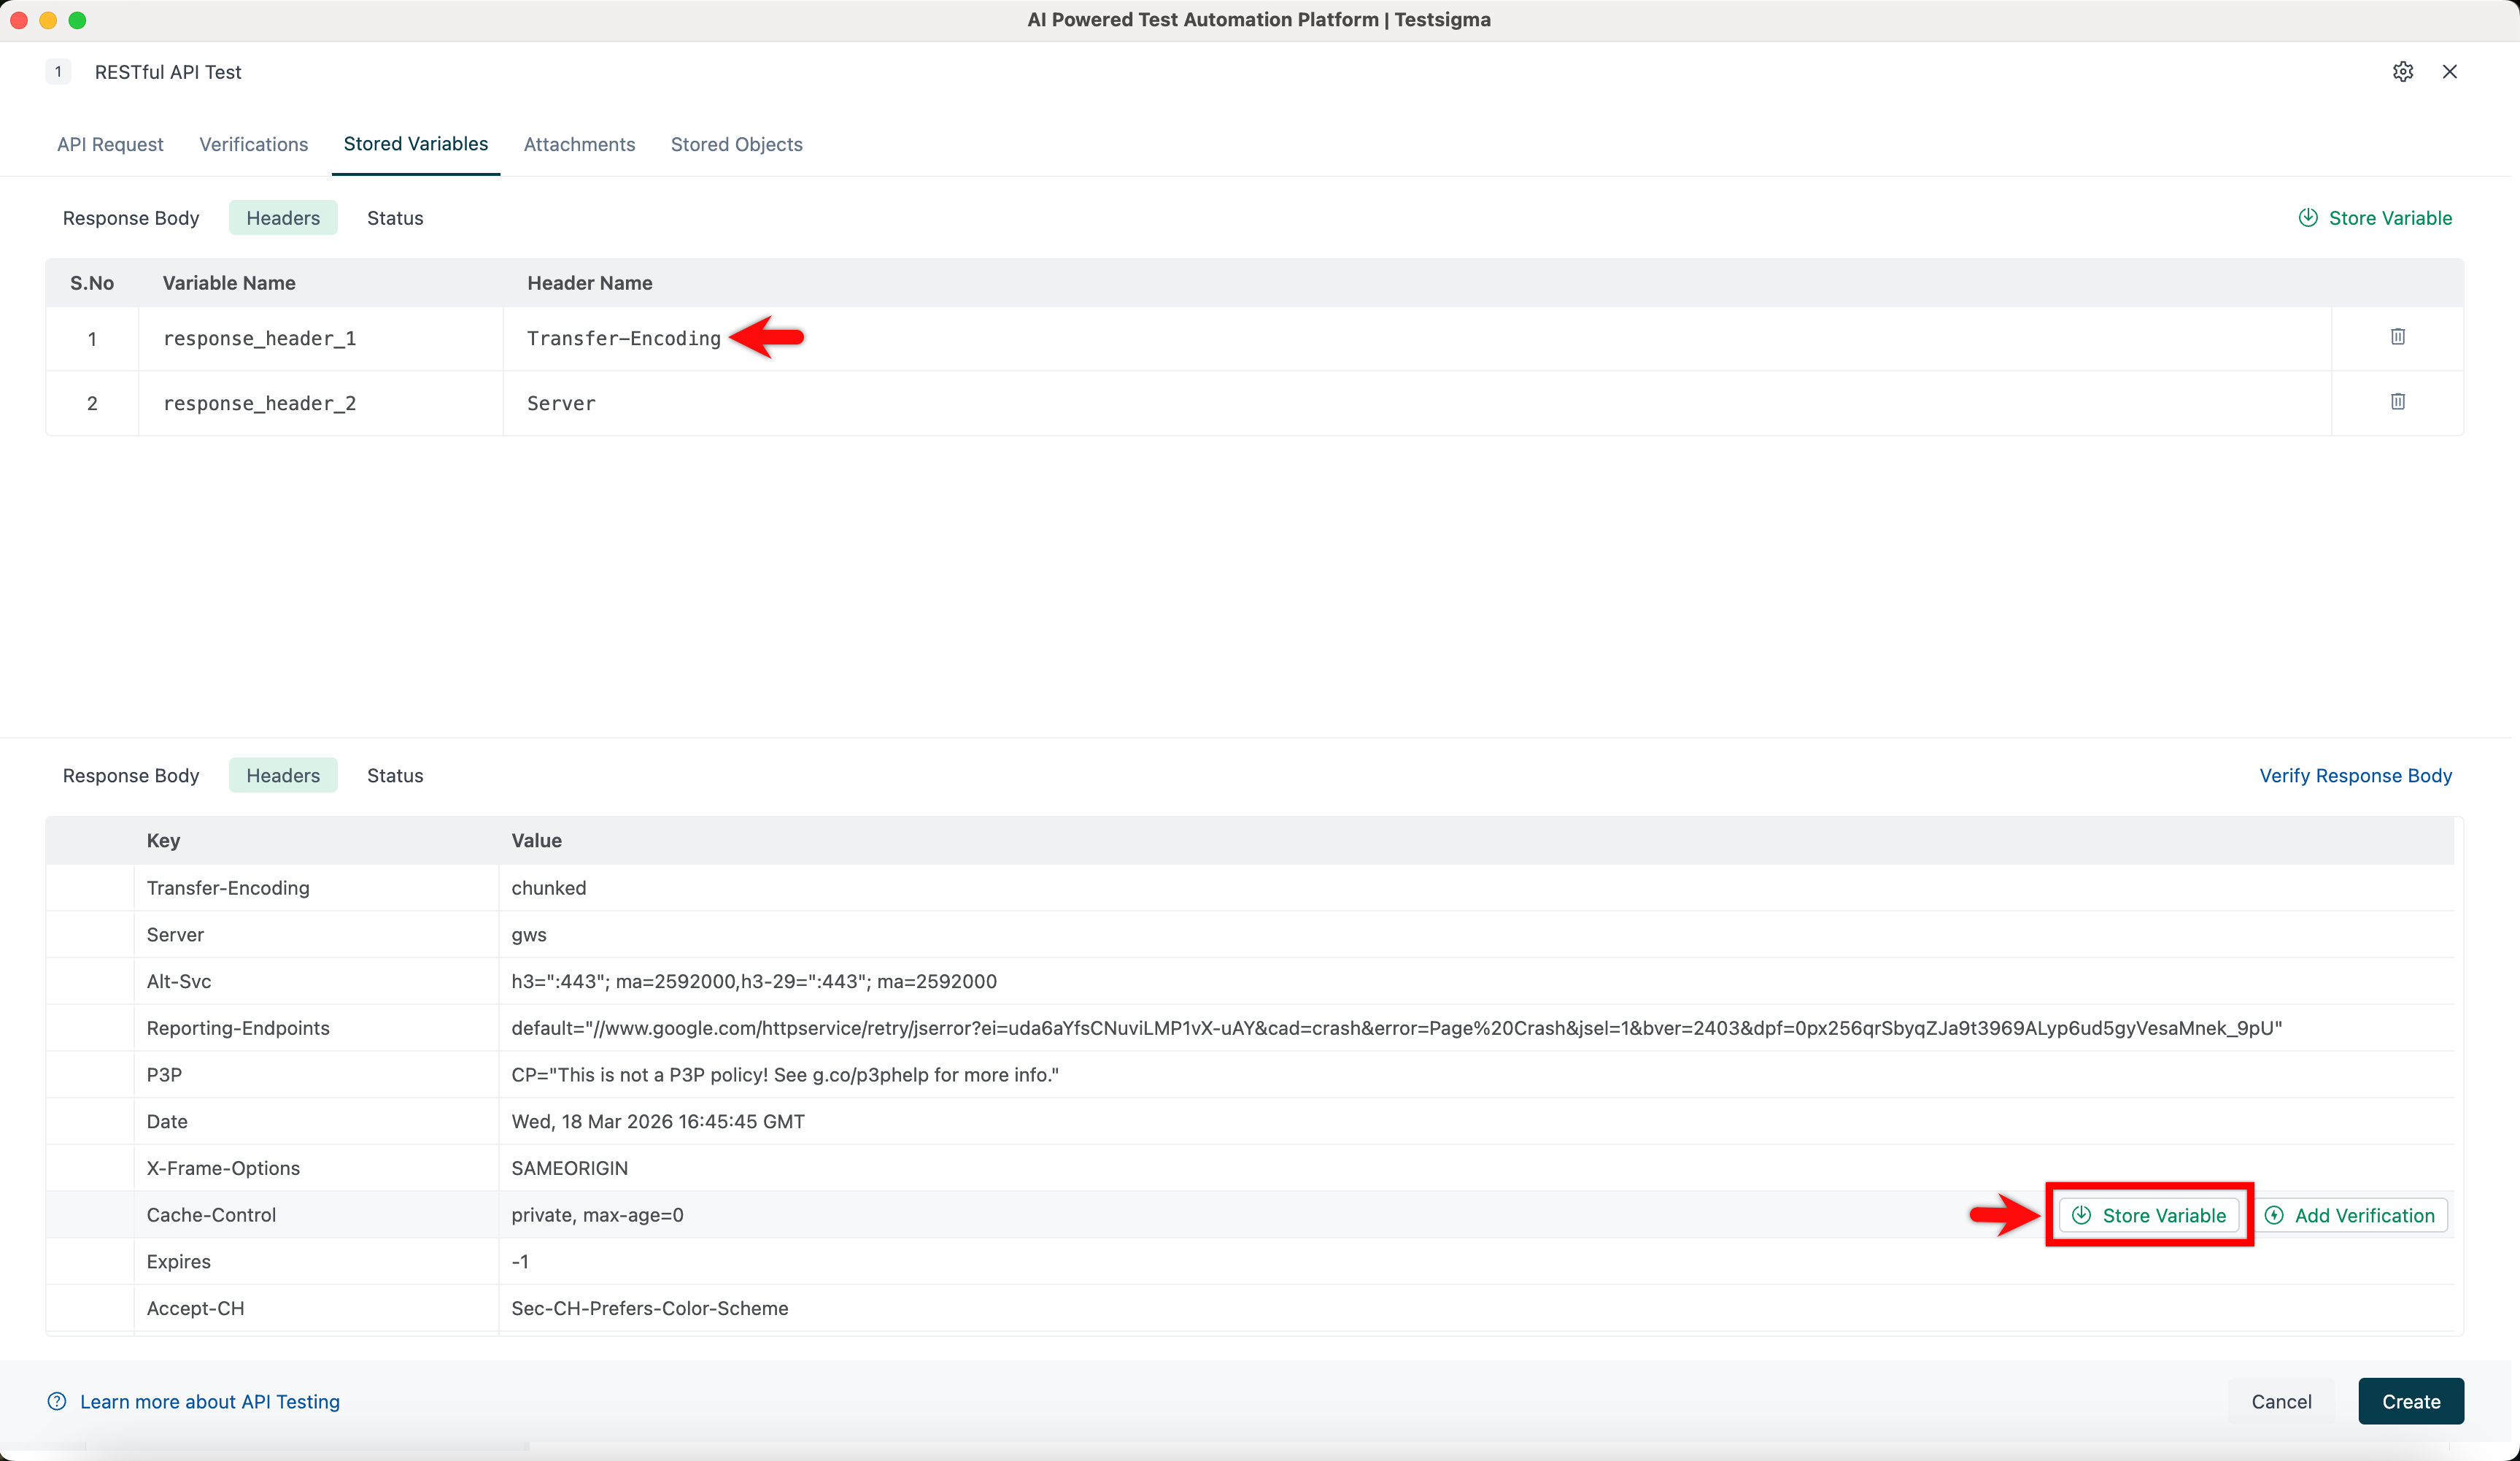Delete the response_header_2 stored variable
This screenshot has width=2520, height=1461.
(x=2397, y=402)
